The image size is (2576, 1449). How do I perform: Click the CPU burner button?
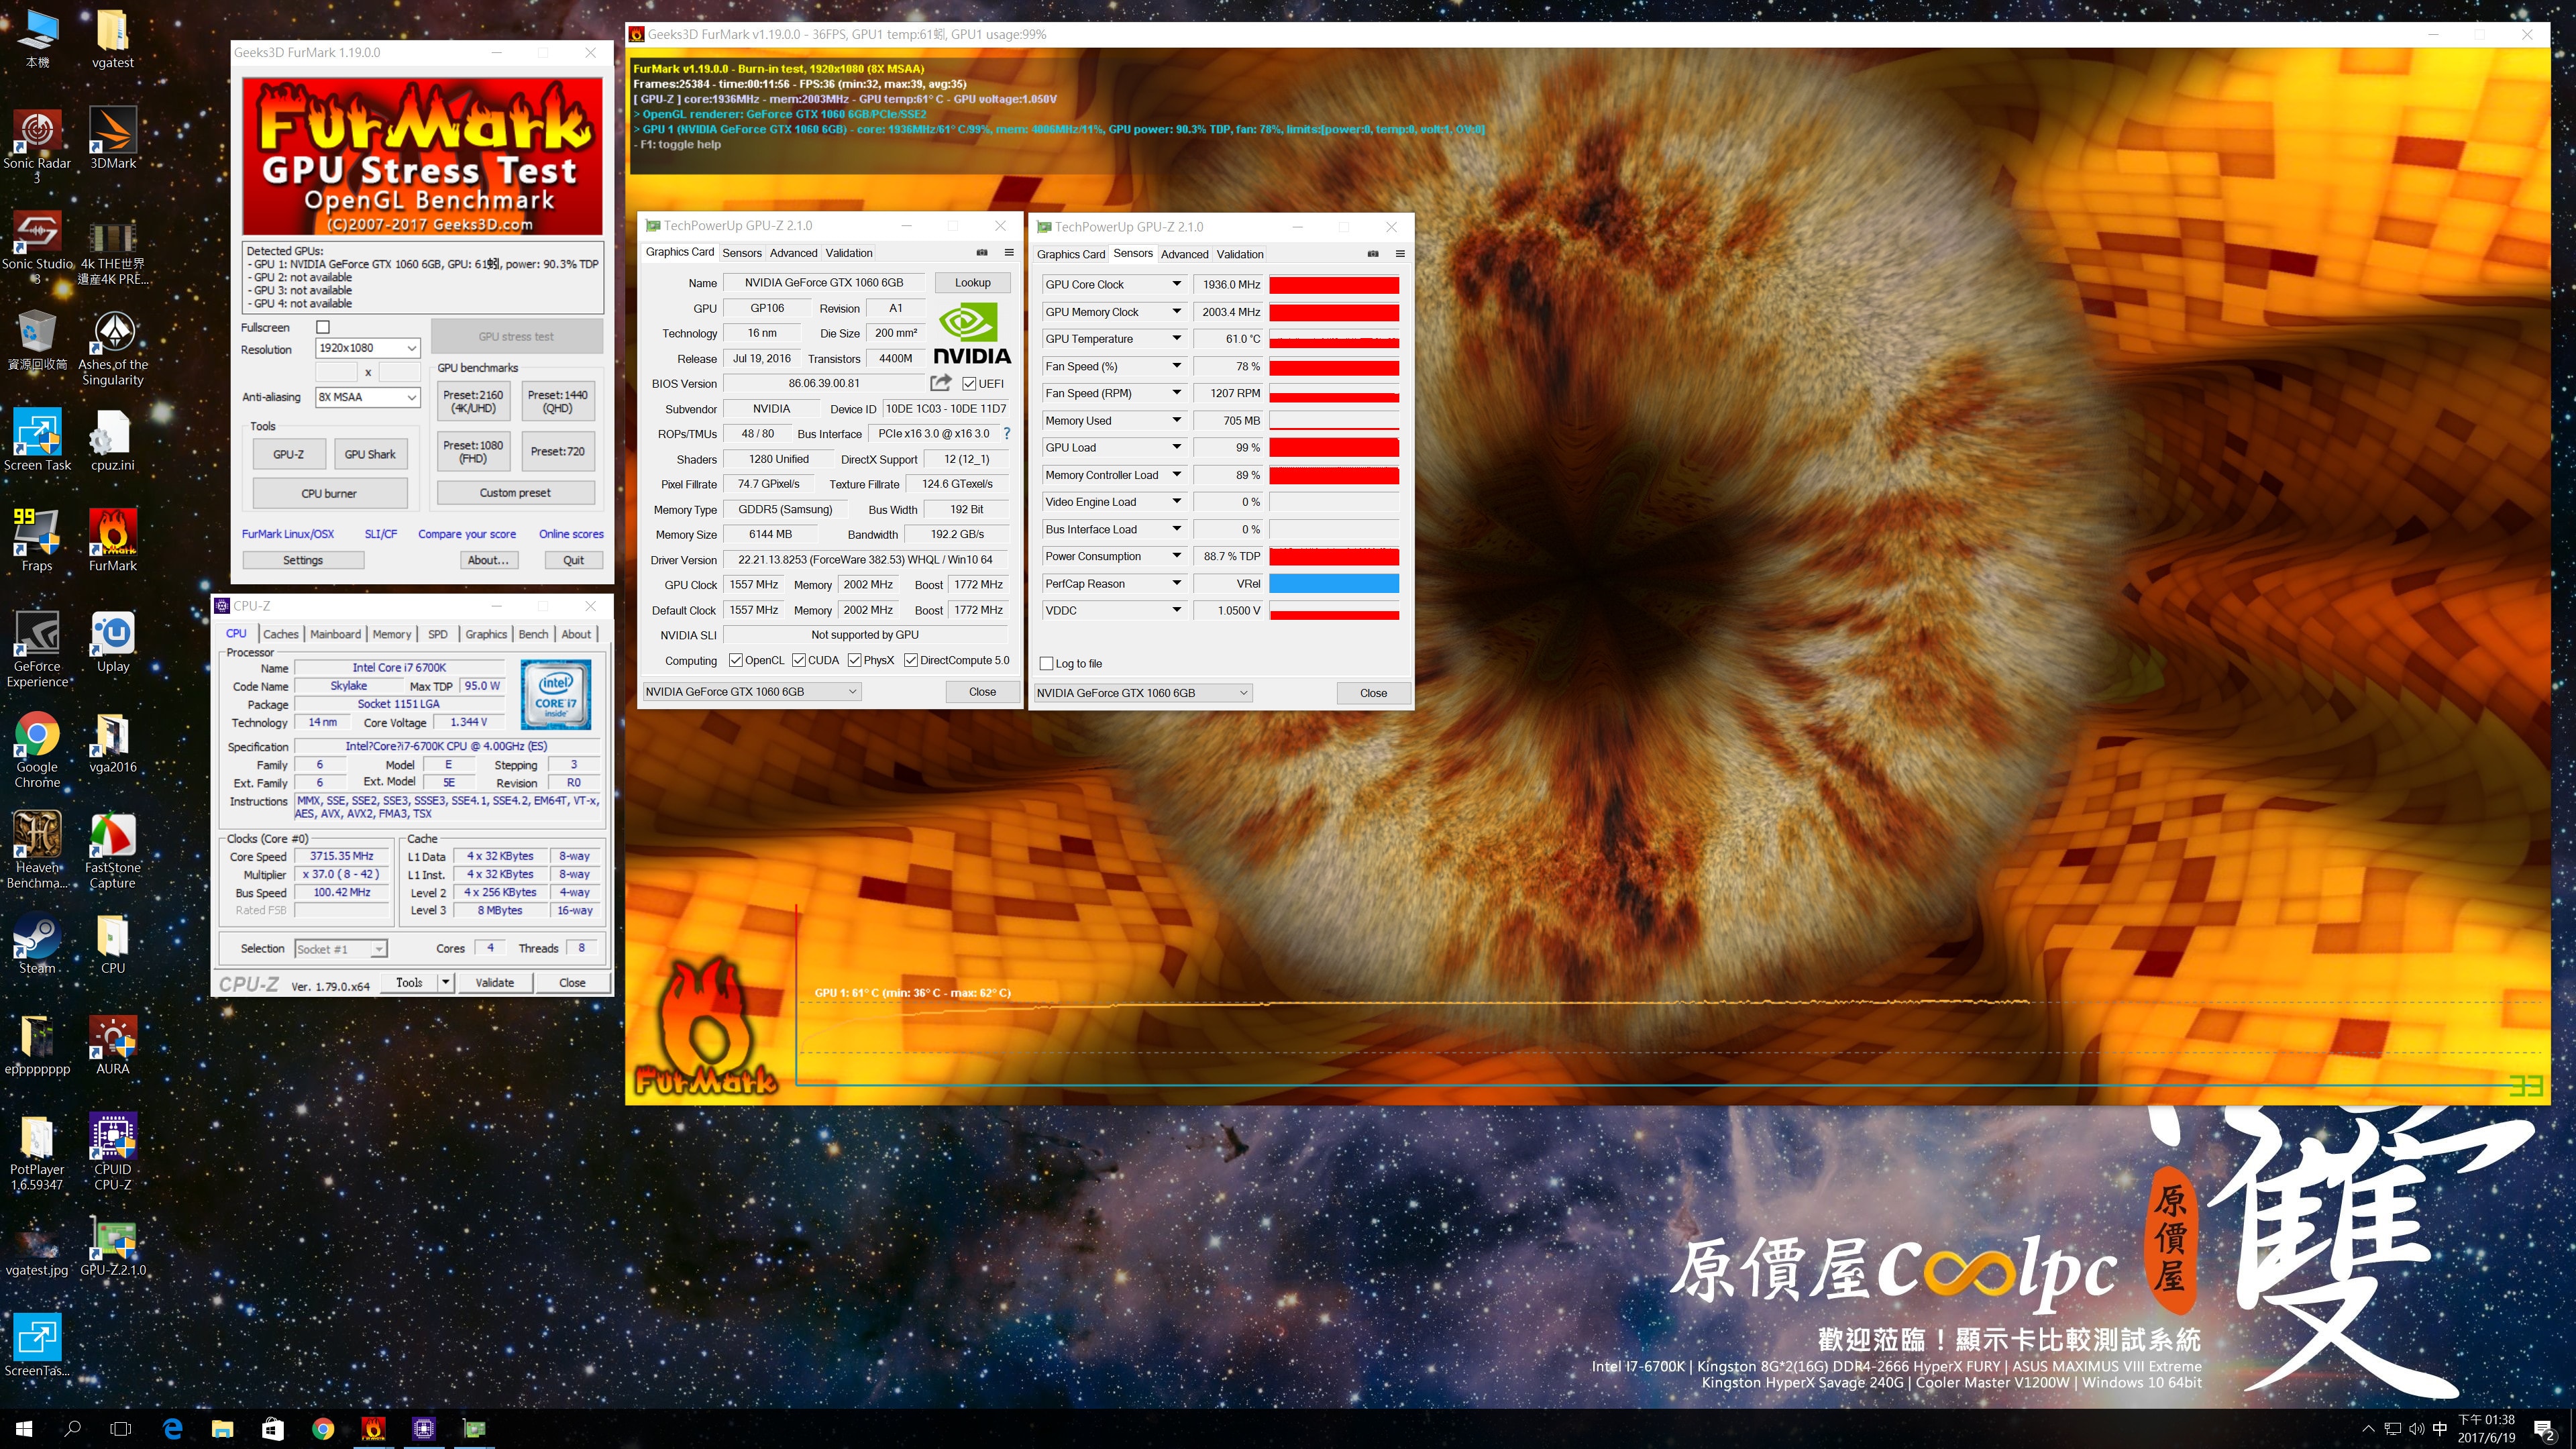pyautogui.click(x=329, y=493)
